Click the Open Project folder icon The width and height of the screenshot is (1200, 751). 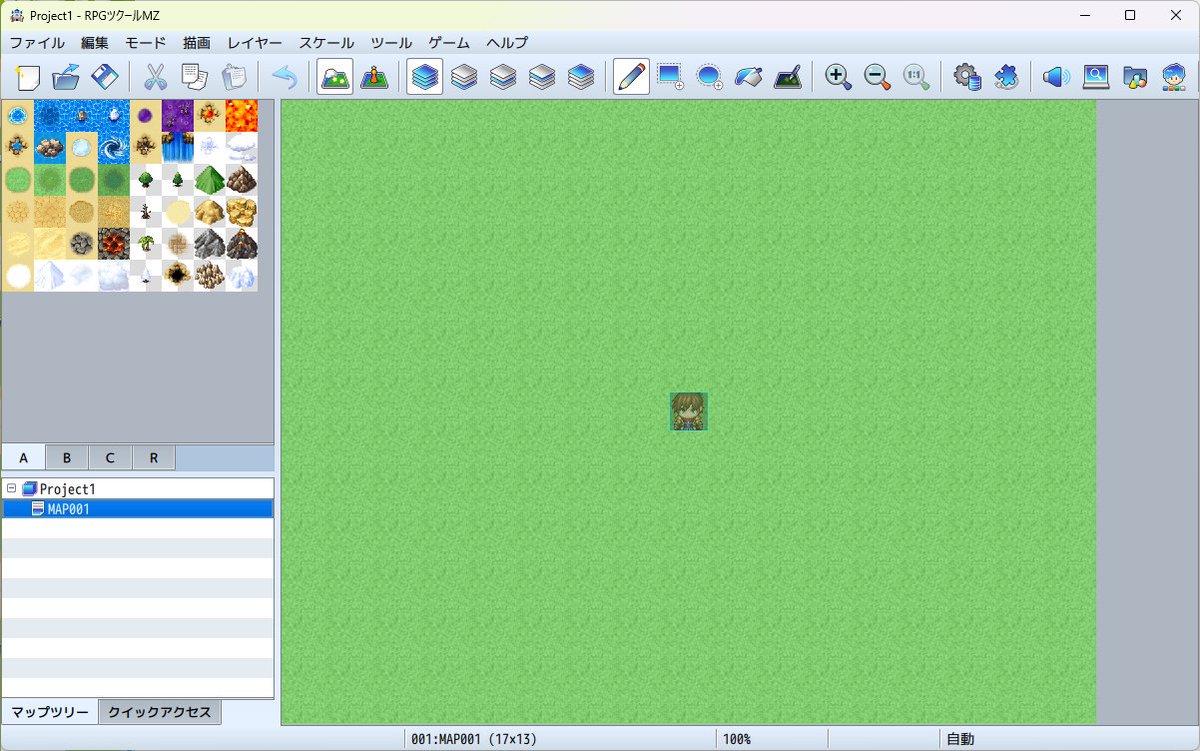click(x=66, y=77)
